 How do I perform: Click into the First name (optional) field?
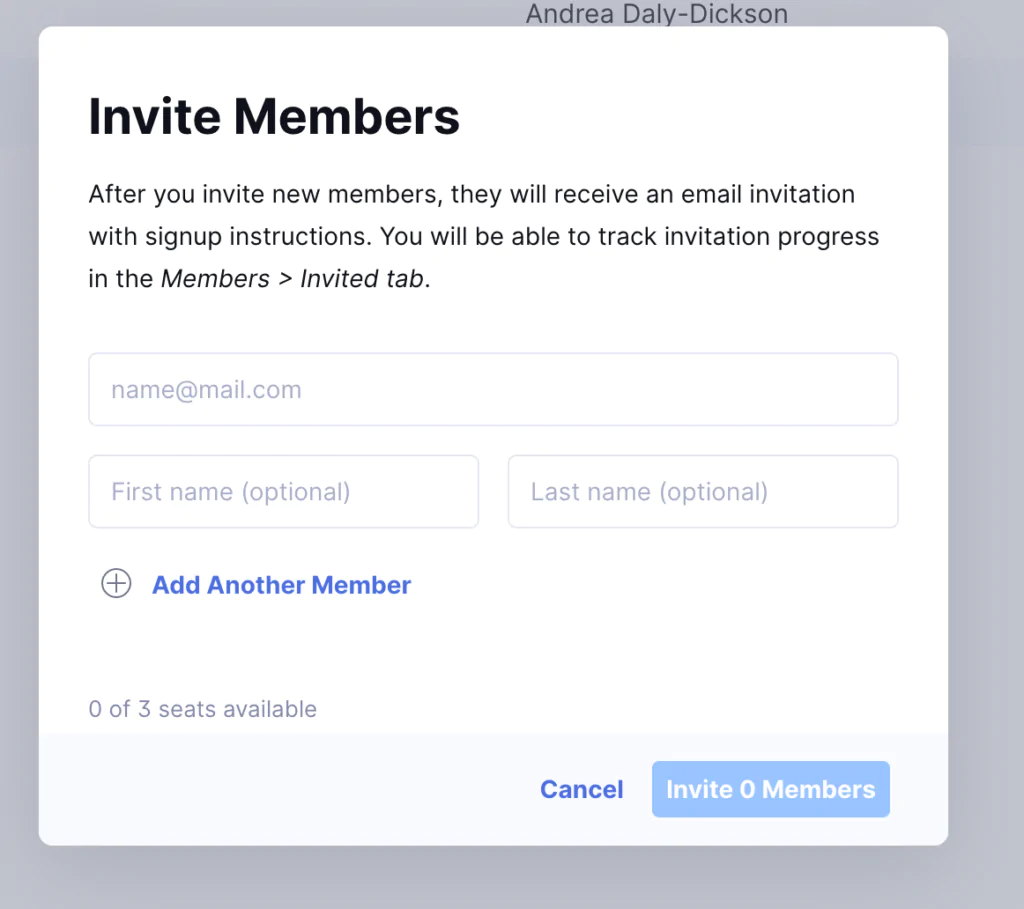point(283,491)
